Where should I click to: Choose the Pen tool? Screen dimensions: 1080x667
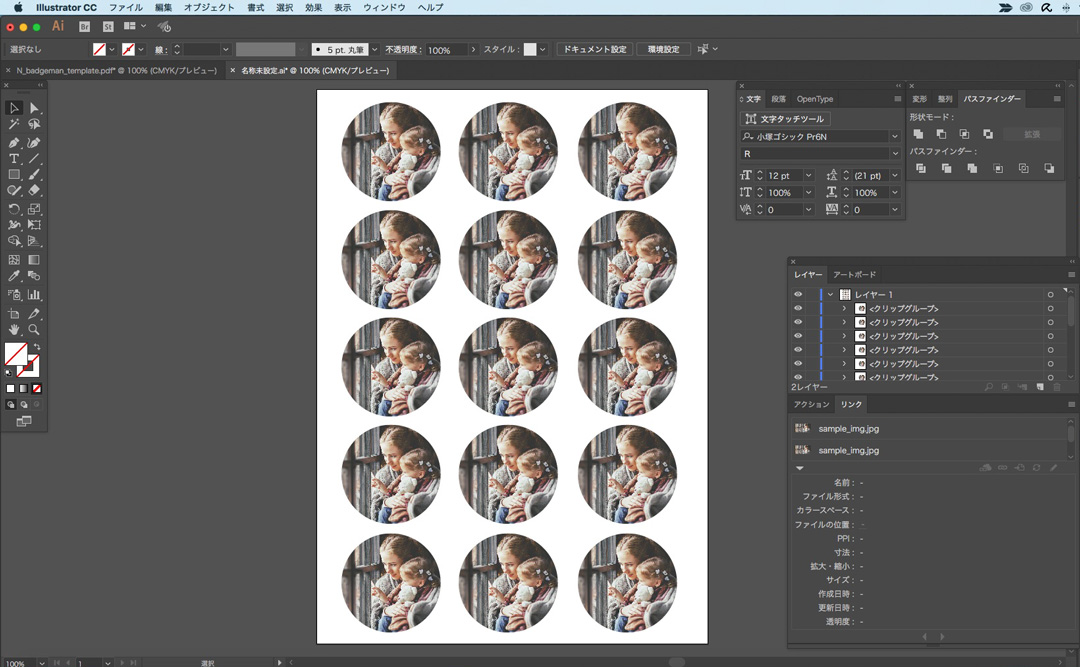[x=14, y=143]
